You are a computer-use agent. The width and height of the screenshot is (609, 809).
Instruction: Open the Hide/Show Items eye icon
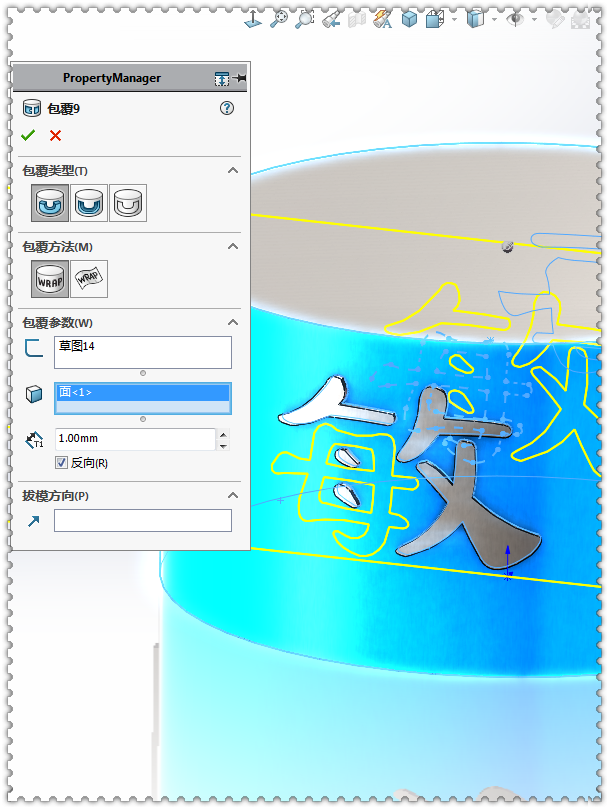tap(515, 19)
